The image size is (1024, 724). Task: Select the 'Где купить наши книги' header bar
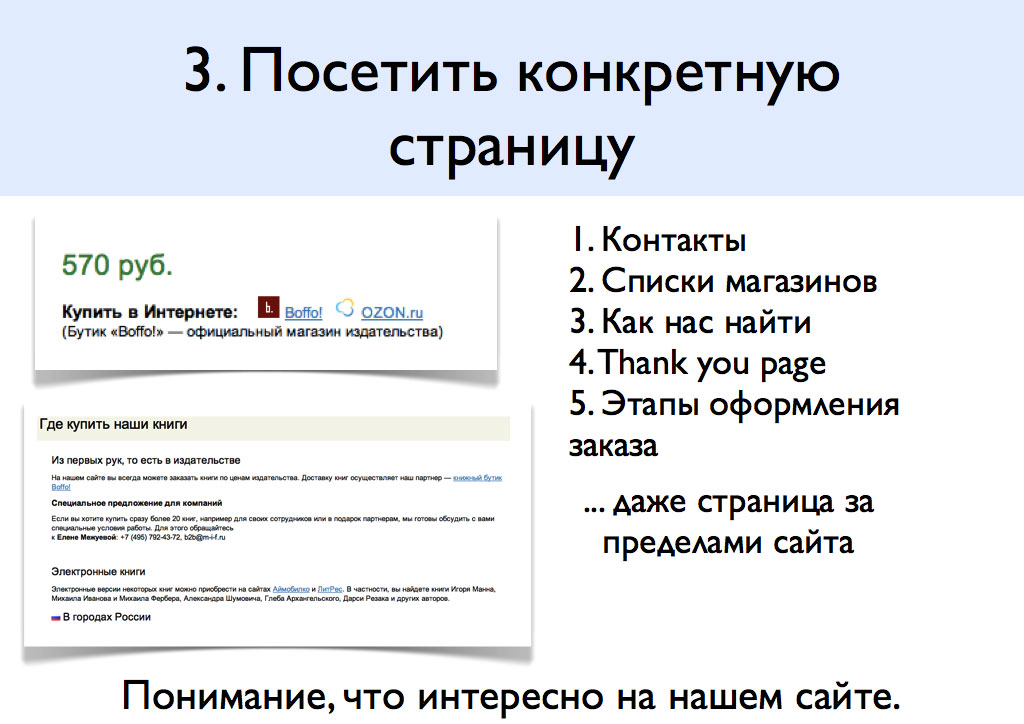point(272,425)
